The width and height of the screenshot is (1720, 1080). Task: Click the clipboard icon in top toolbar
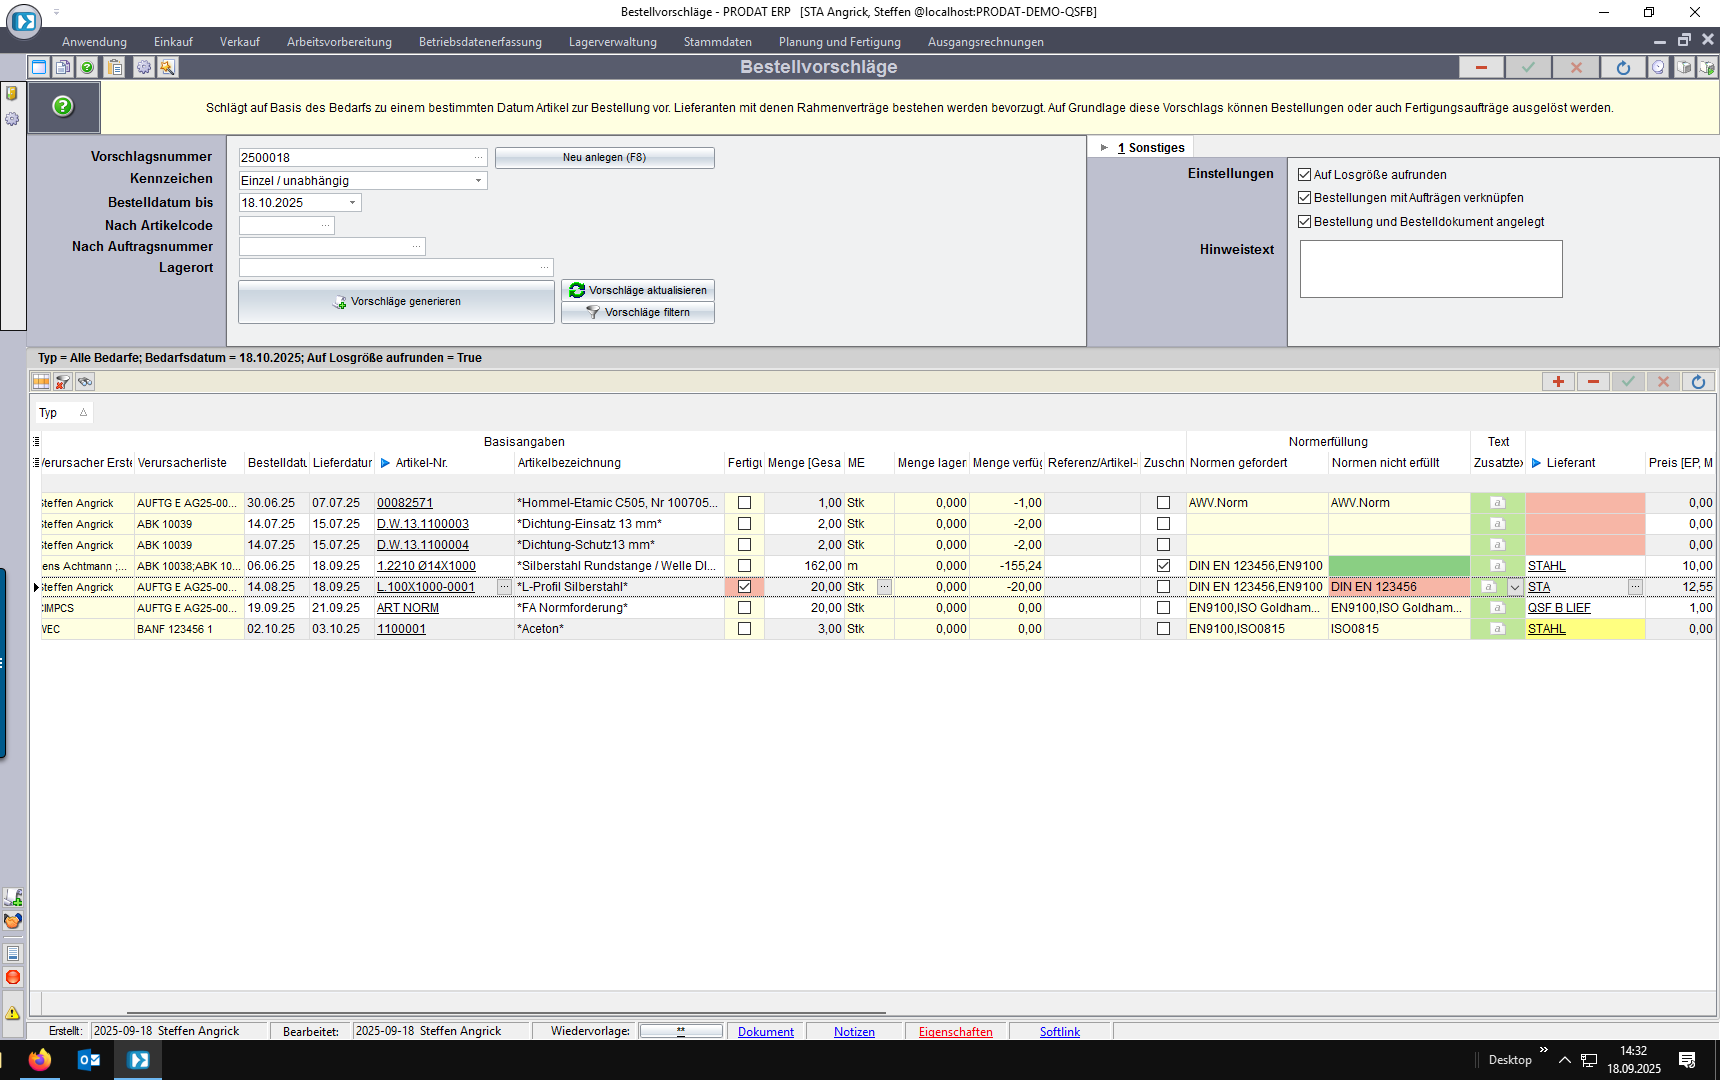pyautogui.click(x=115, y=67)
